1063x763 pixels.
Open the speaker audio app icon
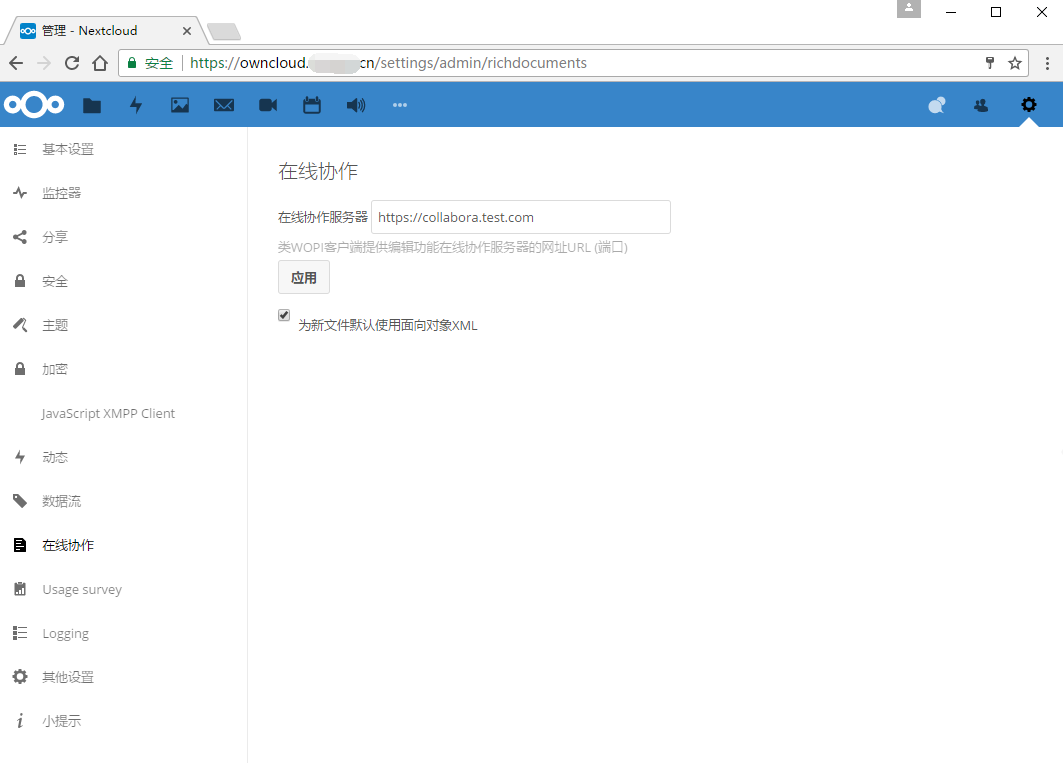pyautogui.click(x=356, y=104)
